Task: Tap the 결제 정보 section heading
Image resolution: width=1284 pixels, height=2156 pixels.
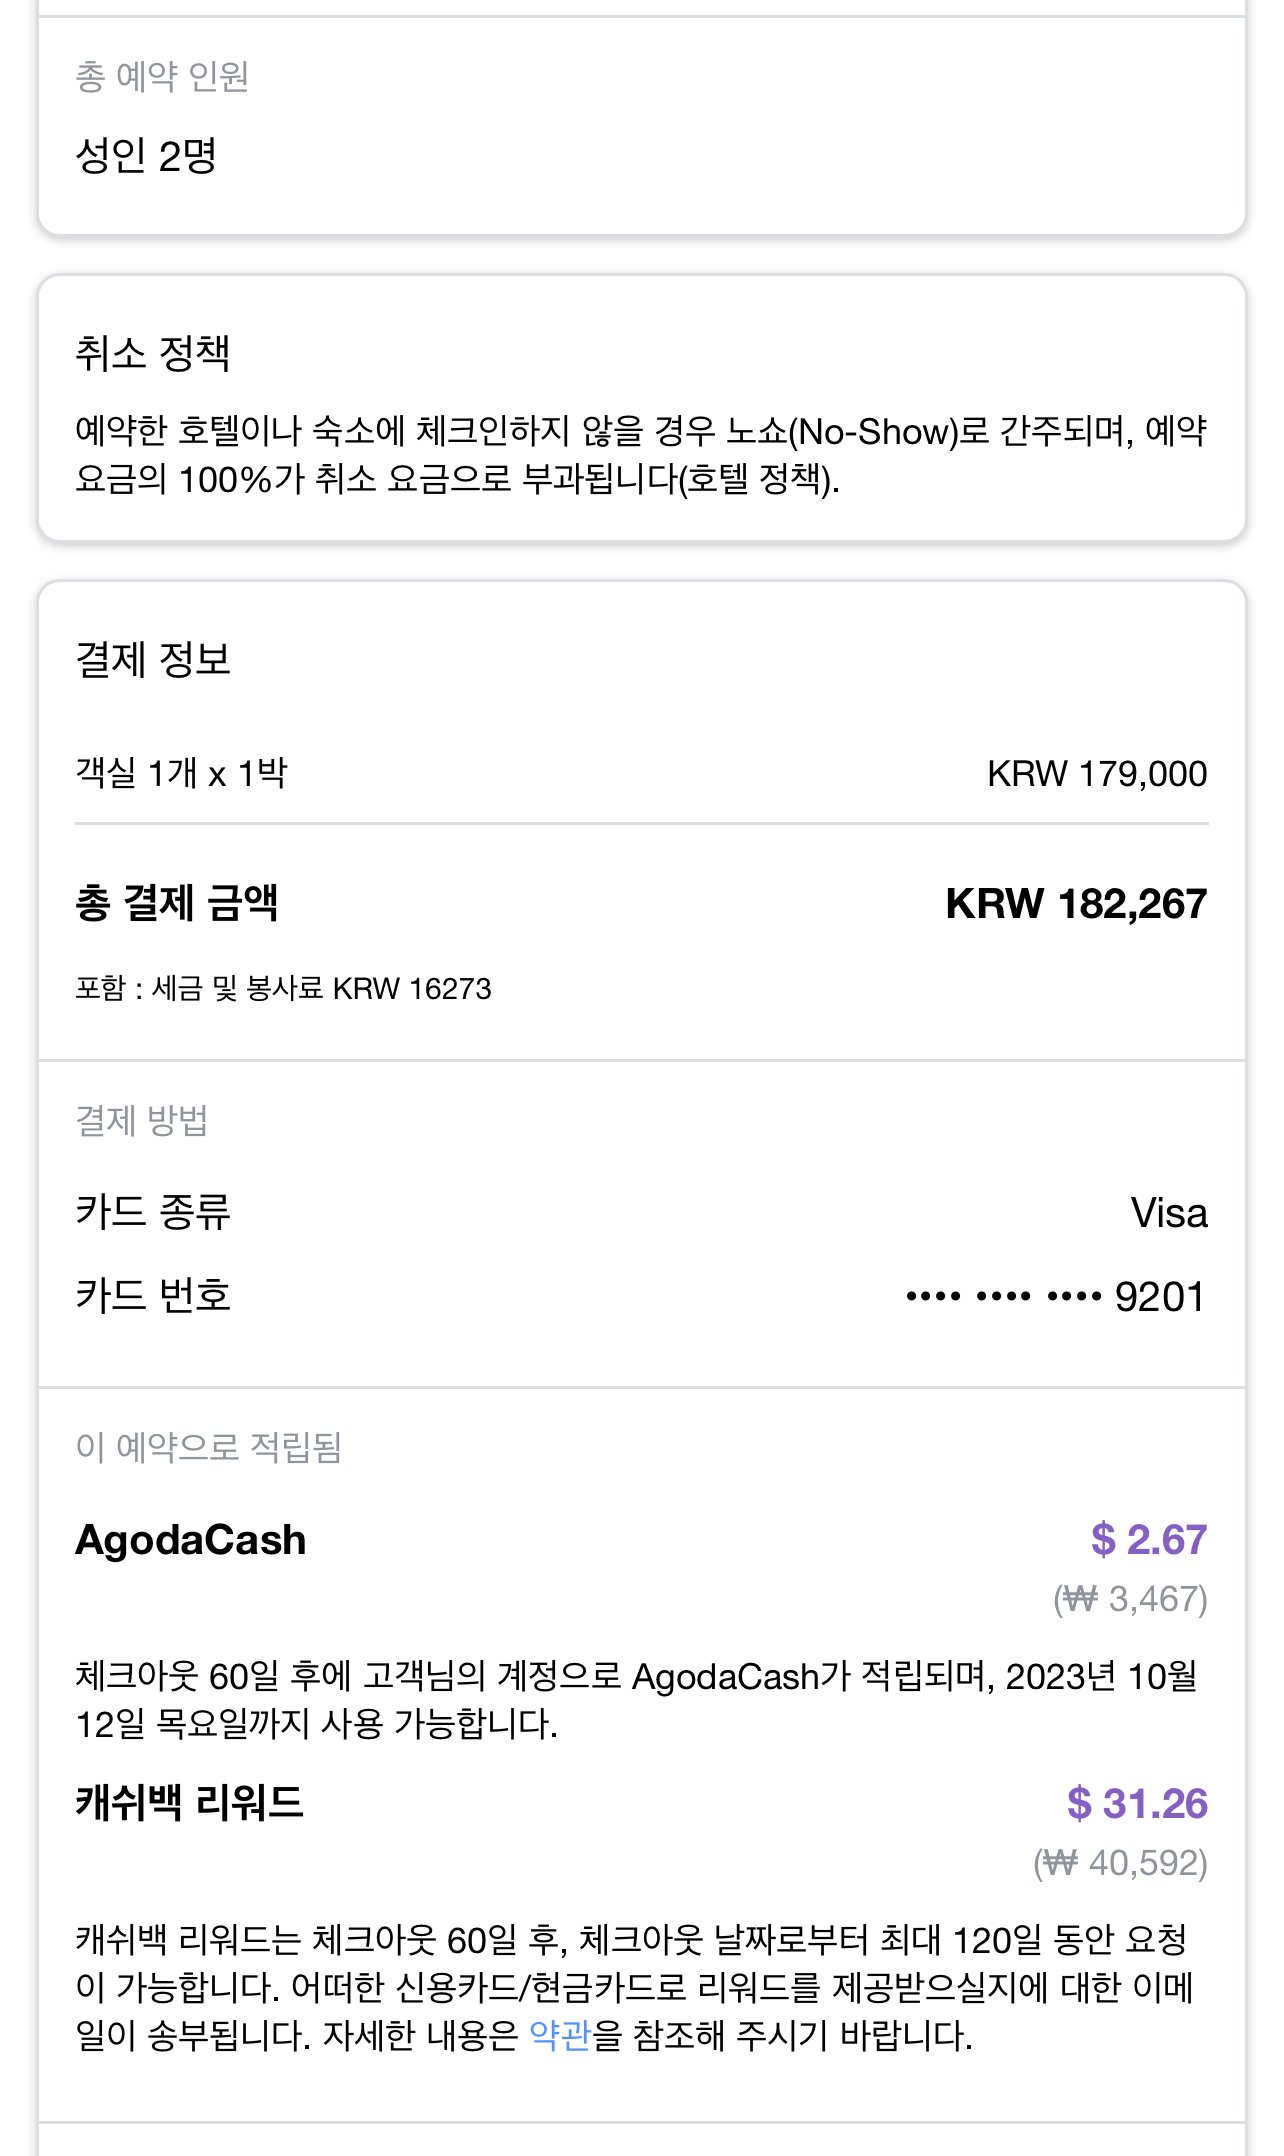Action: [153, 659]
